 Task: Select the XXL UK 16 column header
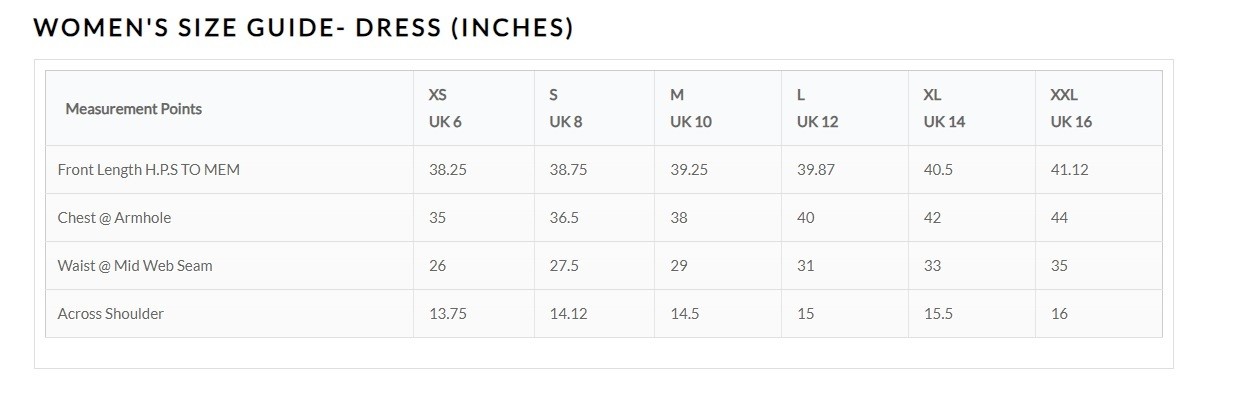click(1071, 108)
